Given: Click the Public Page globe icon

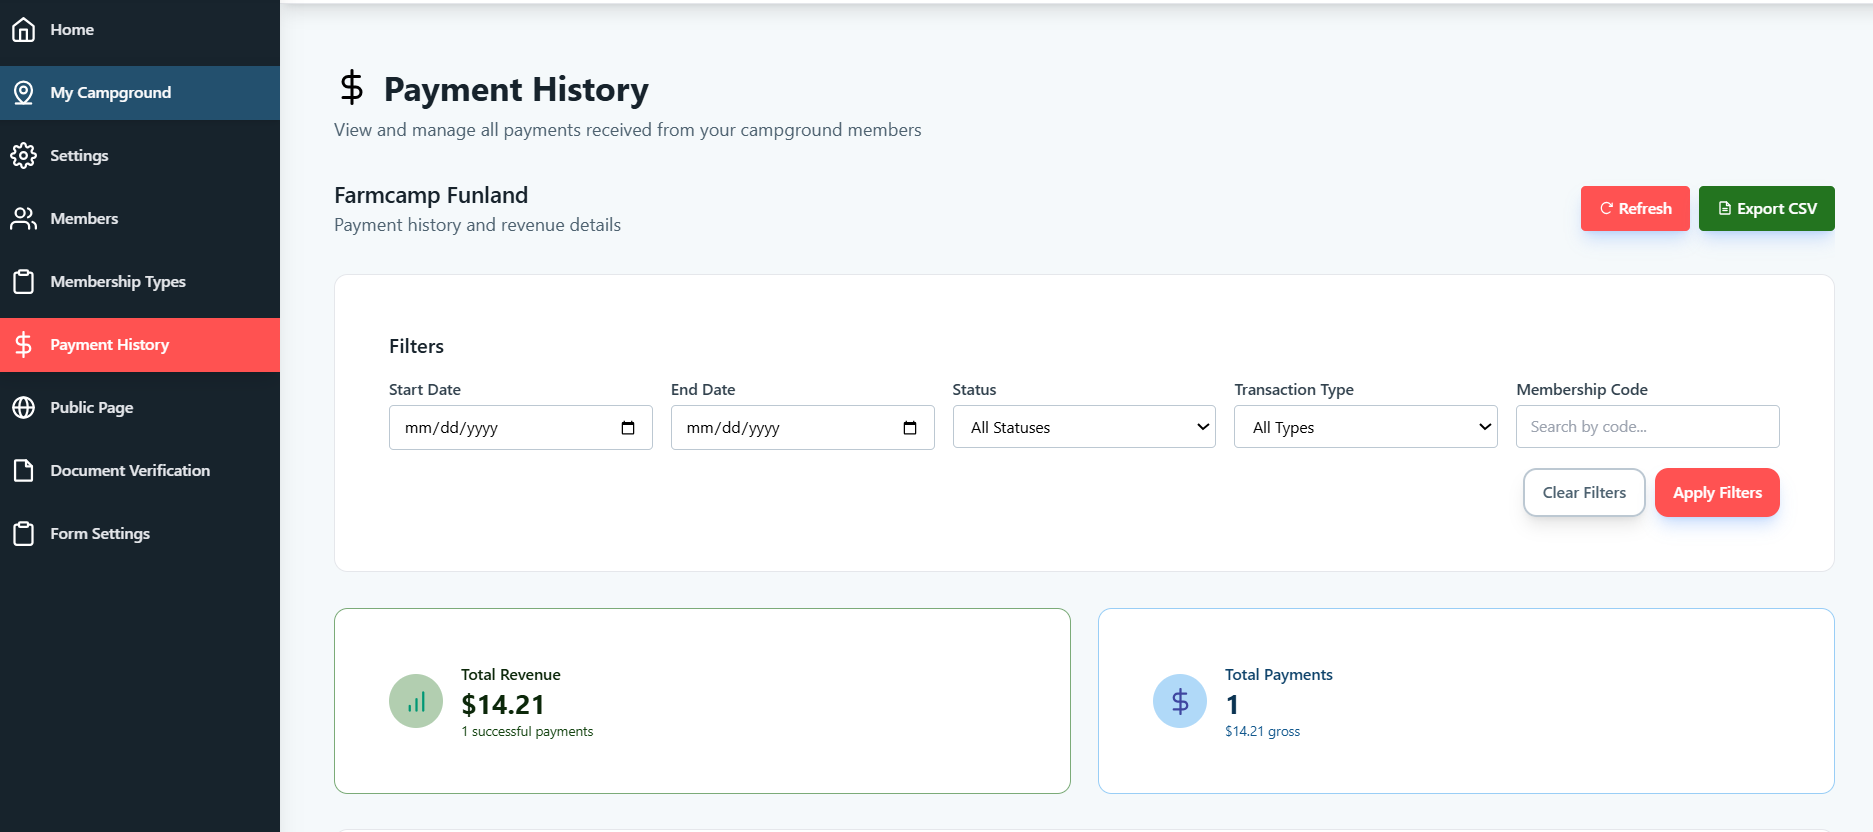Looking at the screenshot, I should (24, 408).
